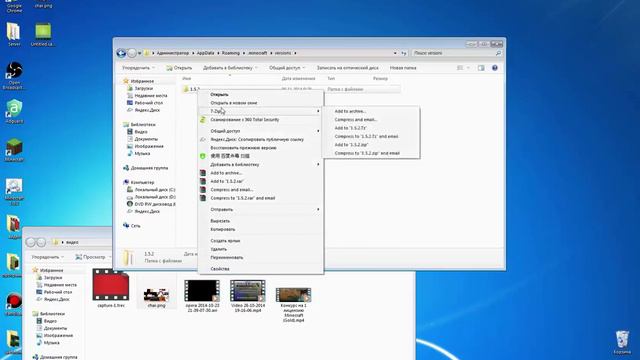The height and width of the screenshot is (360, 640).
Task: Select 'Открыть в новом окне' menu entry
Action: 233,103
